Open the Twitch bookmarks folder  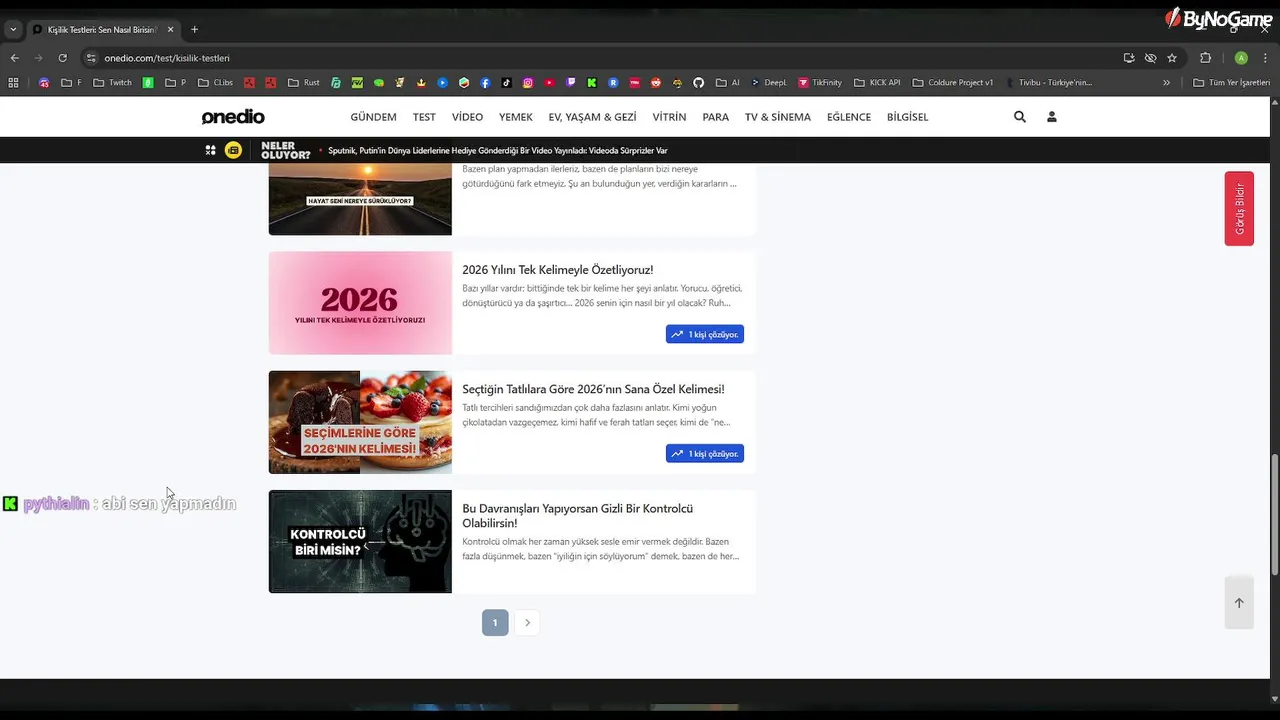pyautogui.click(x=112, y=83)
